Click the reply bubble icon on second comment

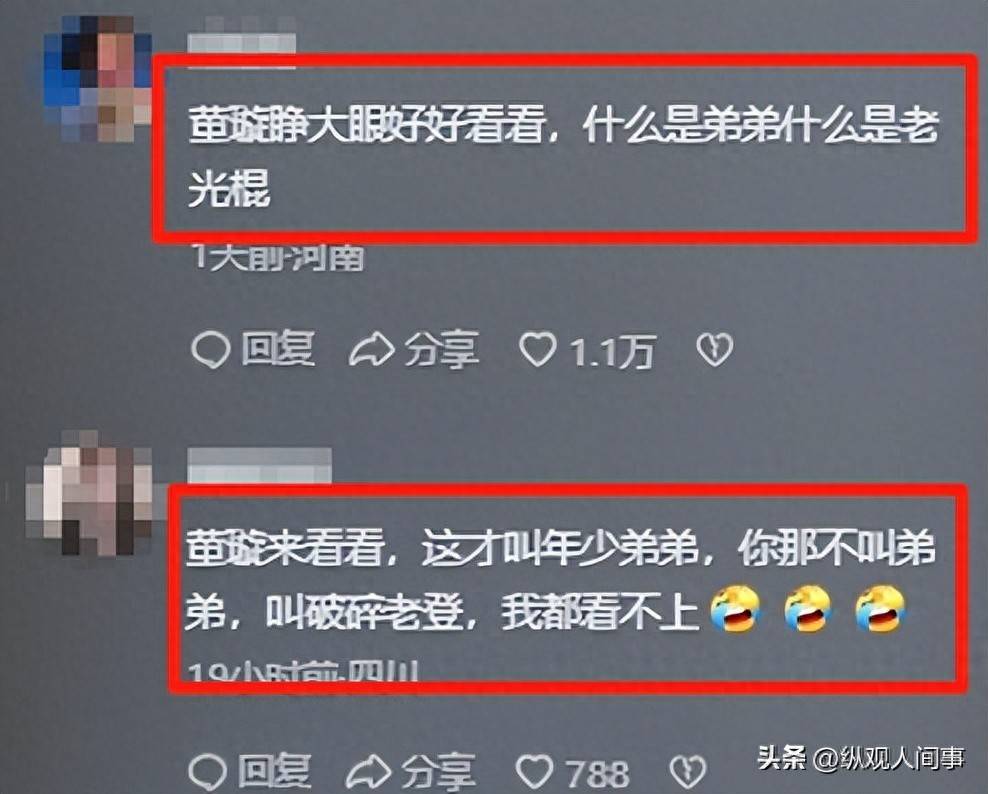point(207,771)
